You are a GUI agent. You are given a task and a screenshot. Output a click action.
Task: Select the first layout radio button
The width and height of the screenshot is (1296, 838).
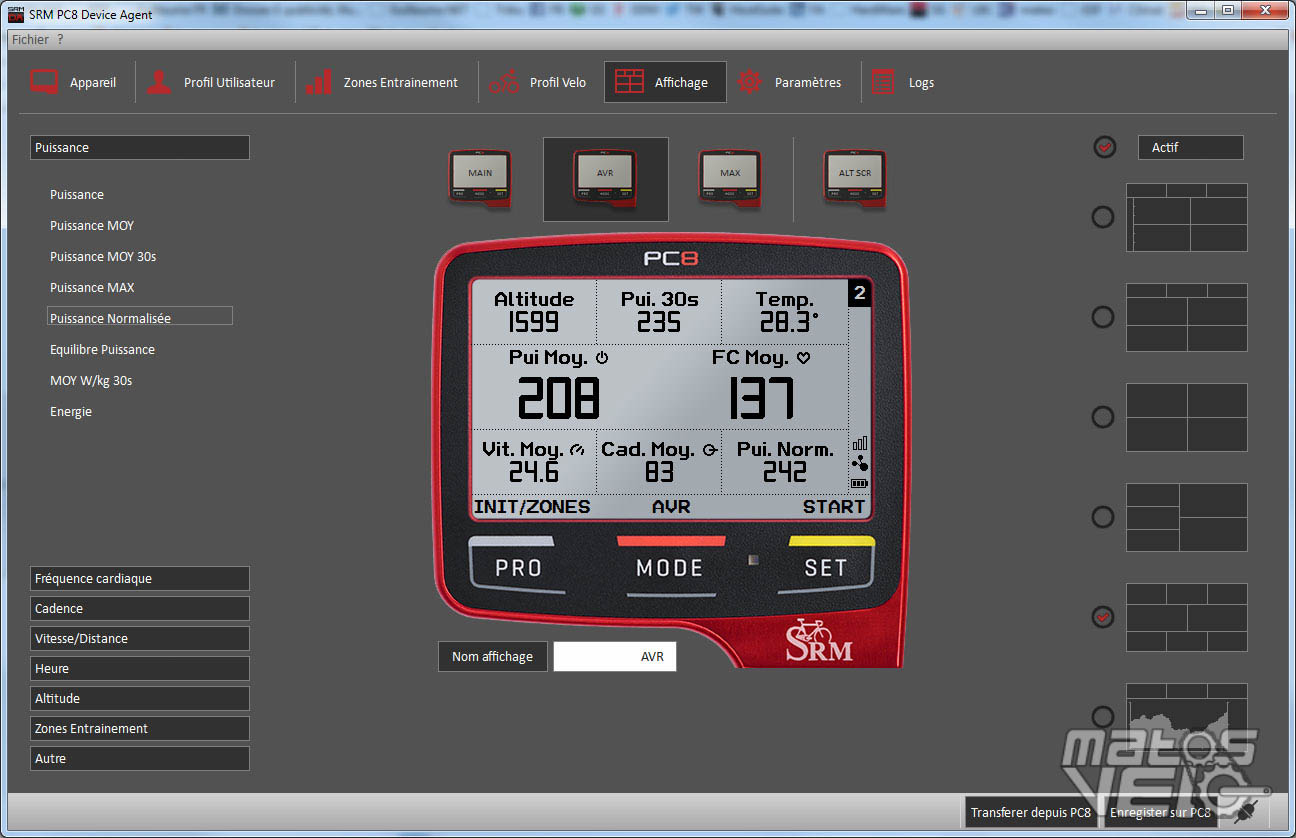[1102, 217]
